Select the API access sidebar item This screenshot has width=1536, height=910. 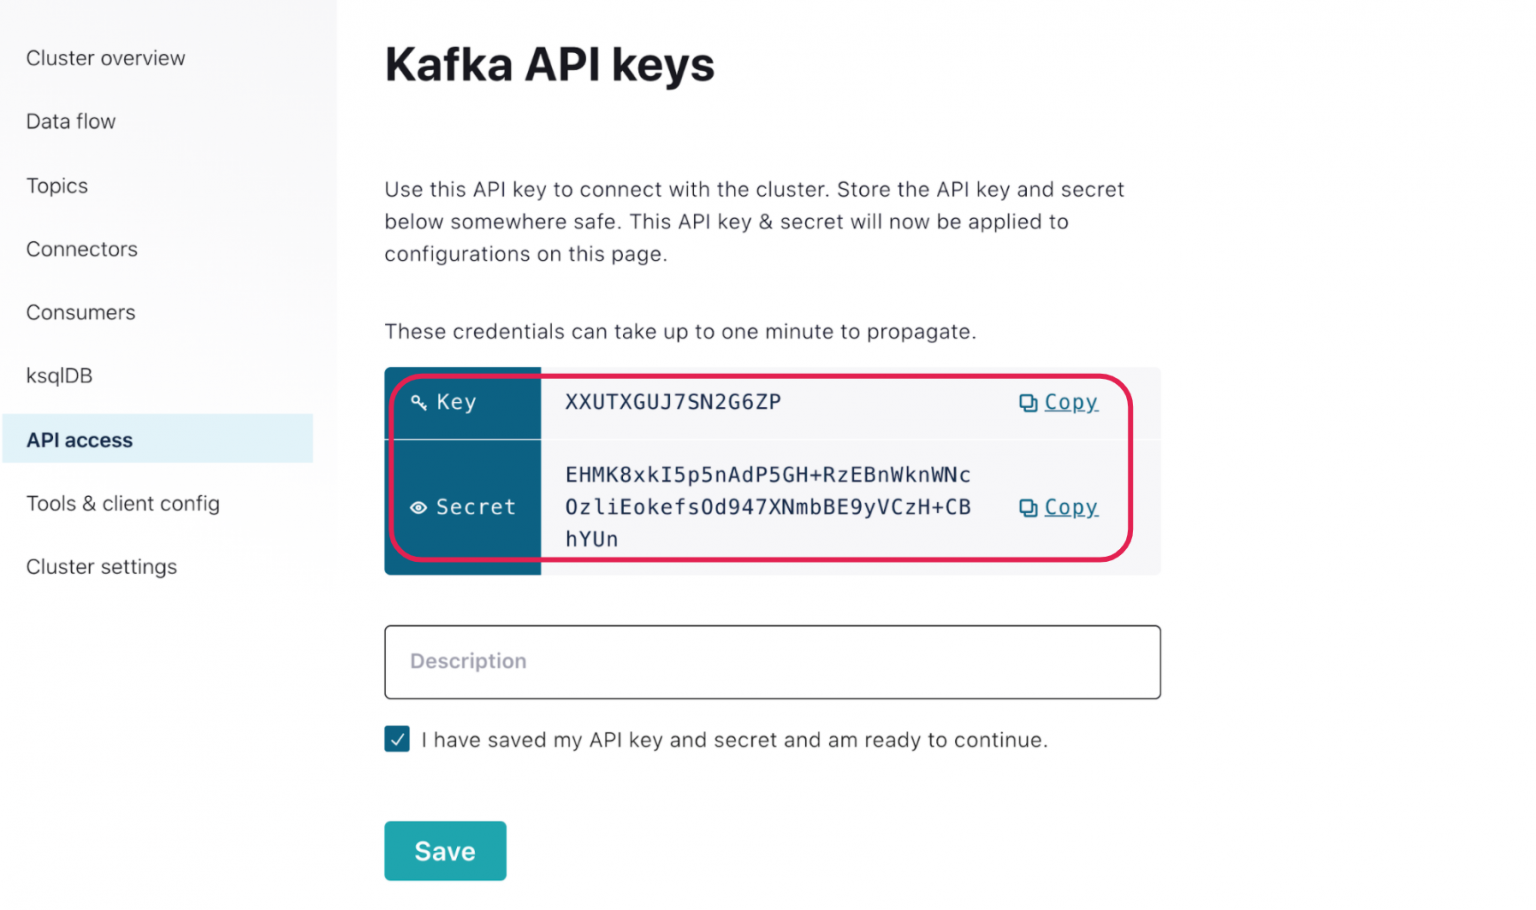point(80,440)
